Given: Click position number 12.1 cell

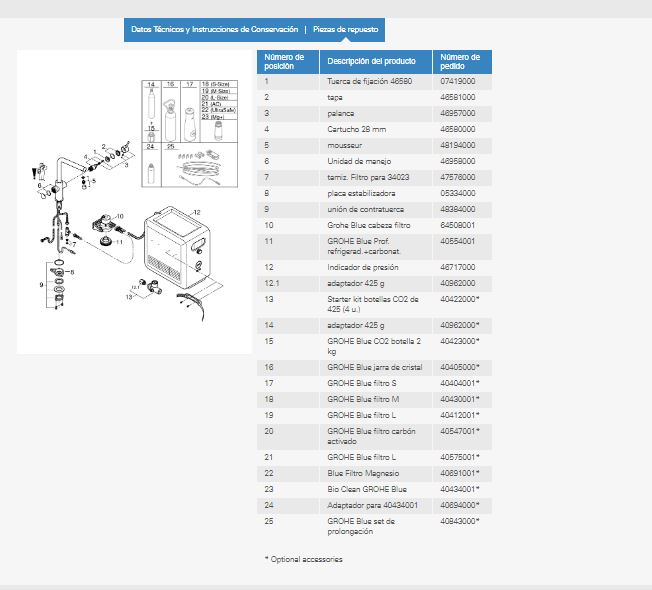Looking at the screenshot, I should (x=288, y=284).
